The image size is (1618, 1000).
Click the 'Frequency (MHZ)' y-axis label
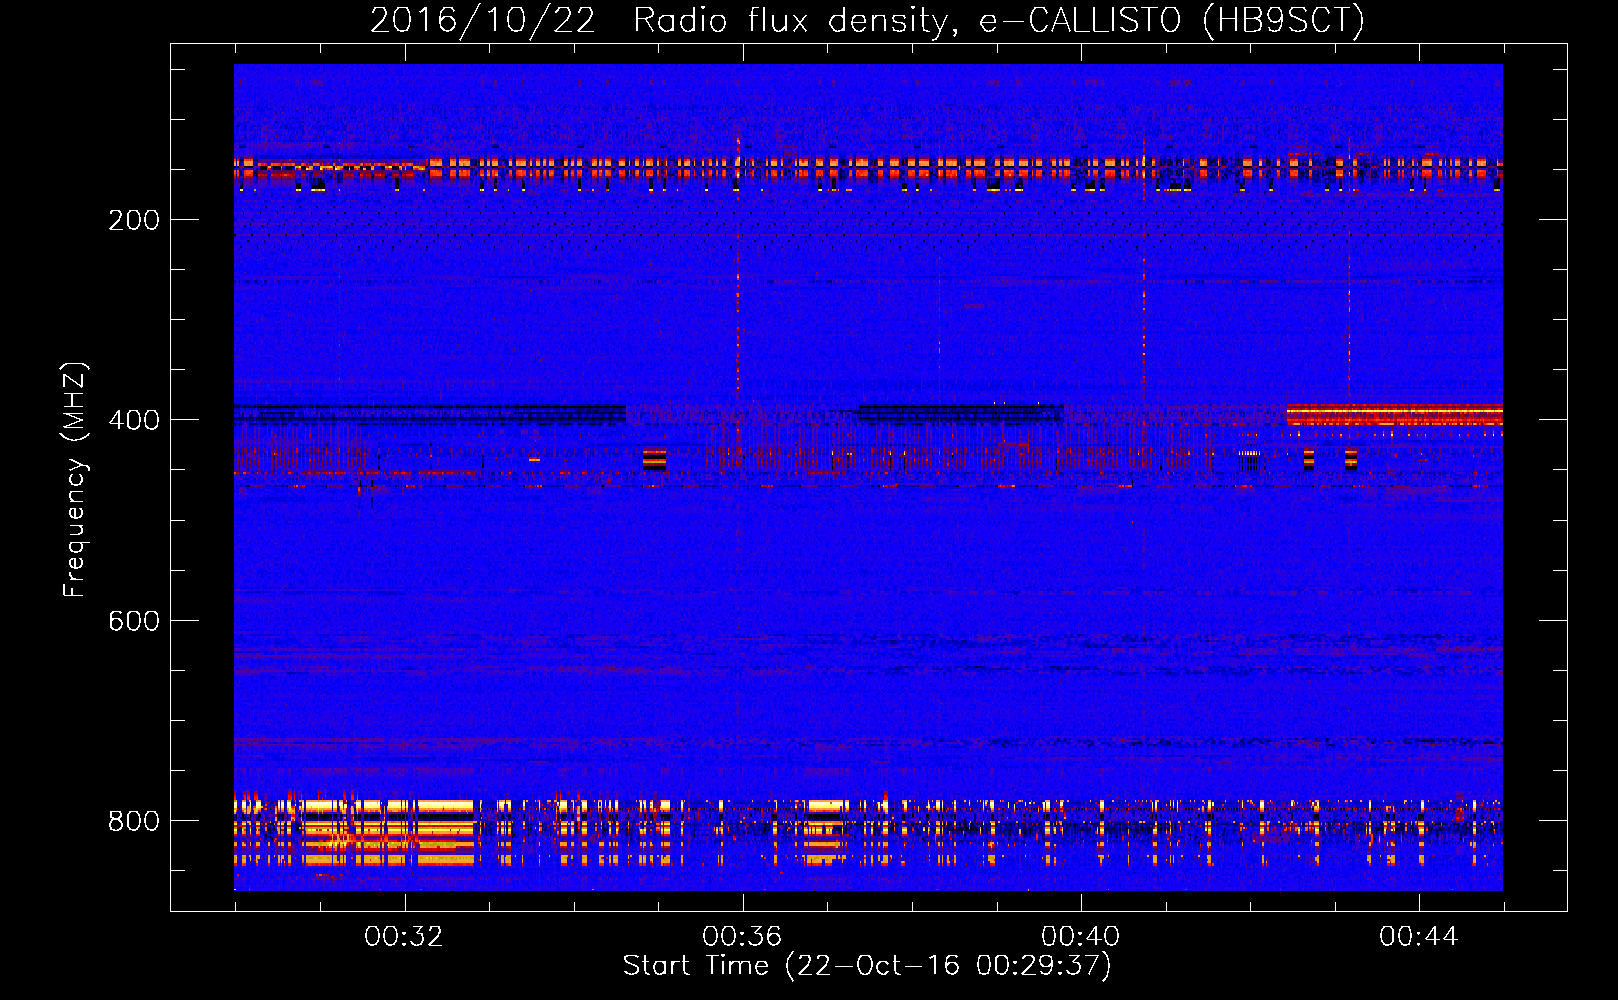[x=75, y=479]
